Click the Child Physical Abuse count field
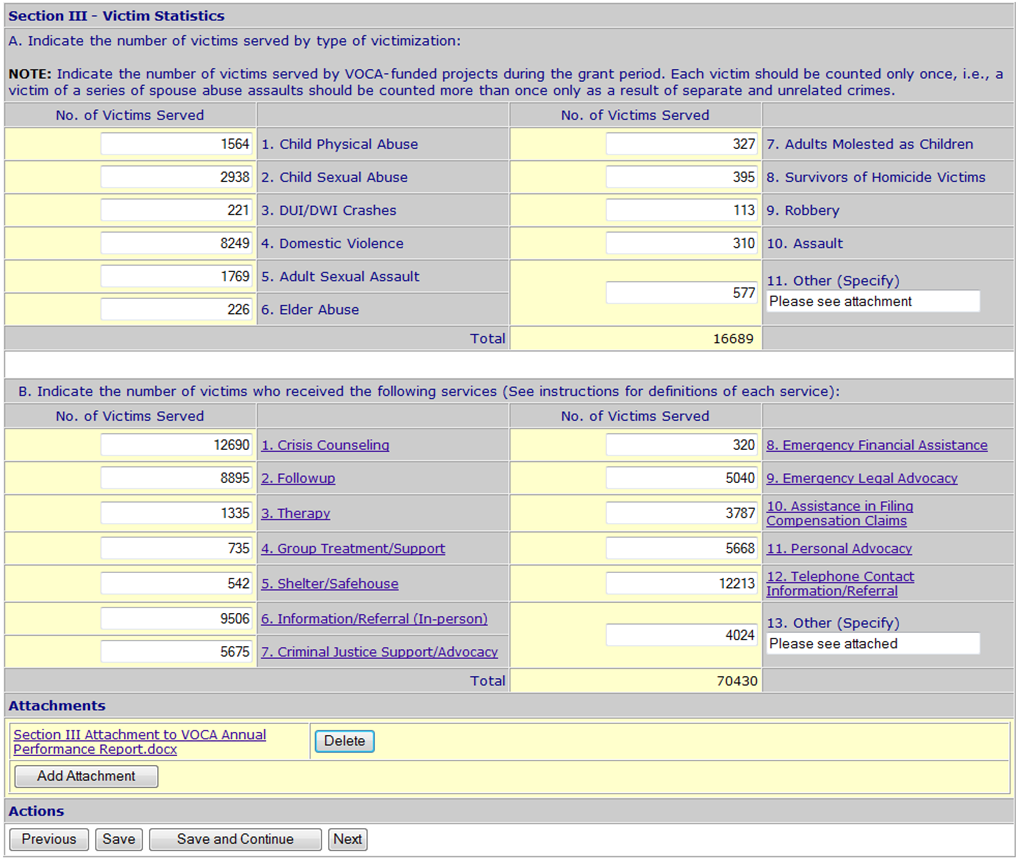Image resolution: width=1020 pixels, height=858 pixels. (176, 144)
